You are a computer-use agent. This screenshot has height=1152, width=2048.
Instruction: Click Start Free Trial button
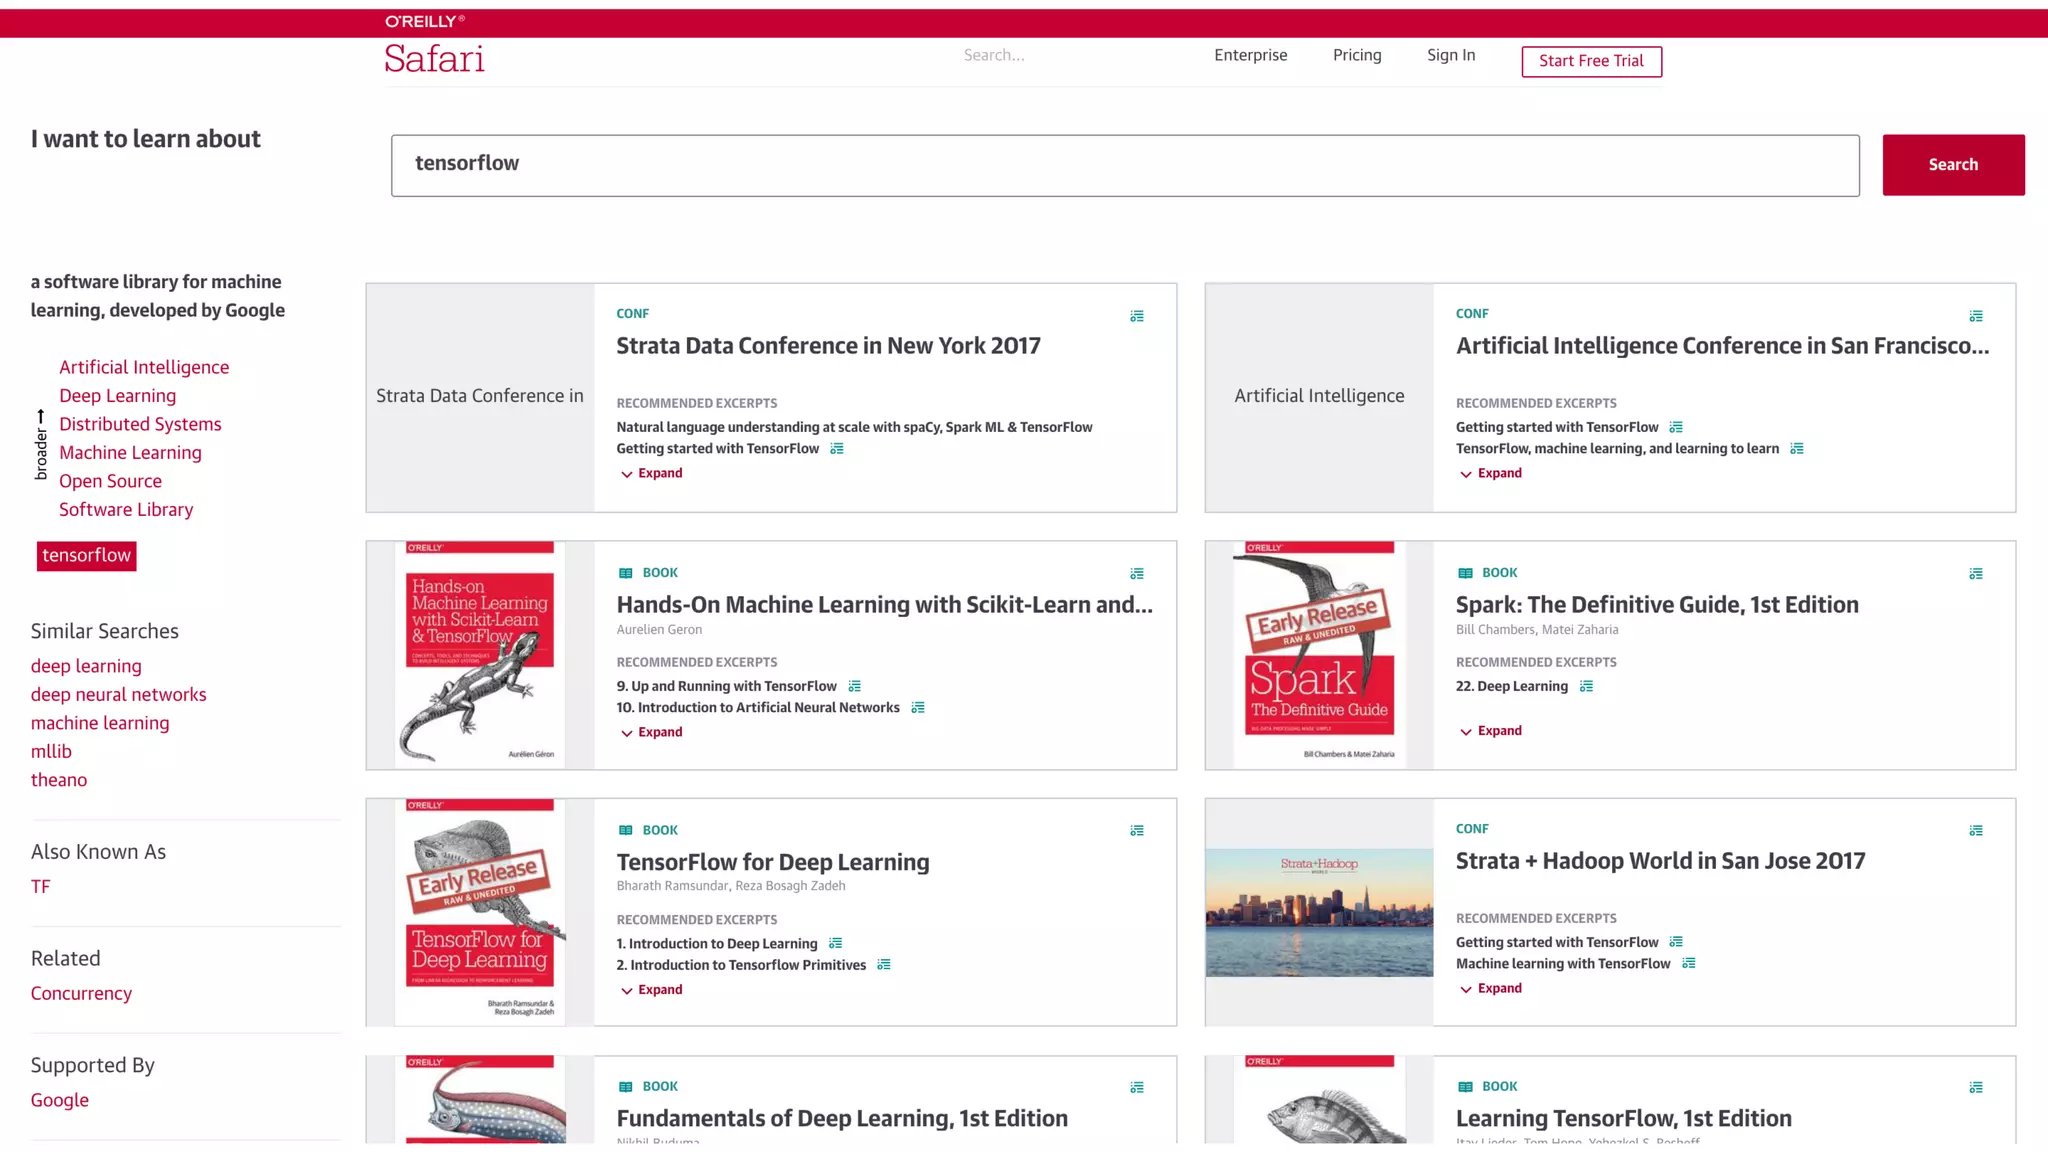tap(1591, 61)
